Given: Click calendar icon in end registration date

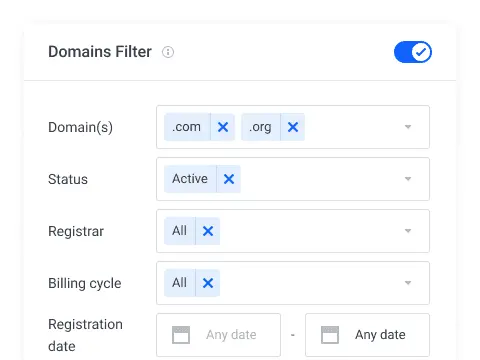Looking at the screenshot, I should tap(330, 335).
